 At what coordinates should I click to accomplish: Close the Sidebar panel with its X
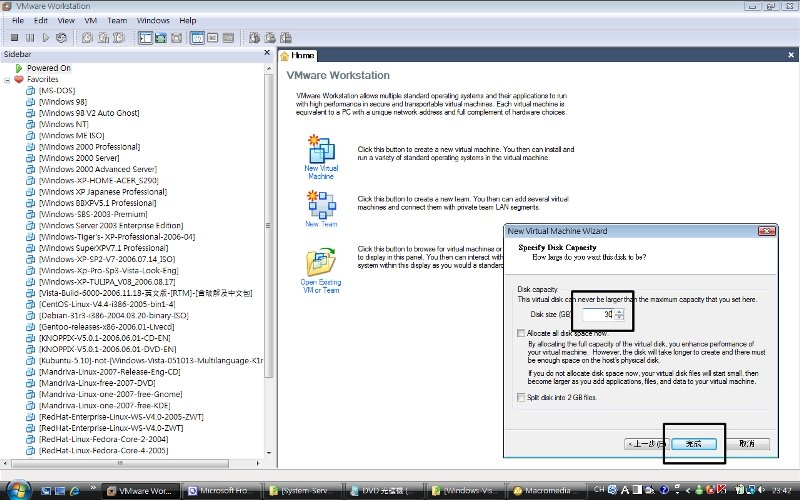click(x=267, y=53)
